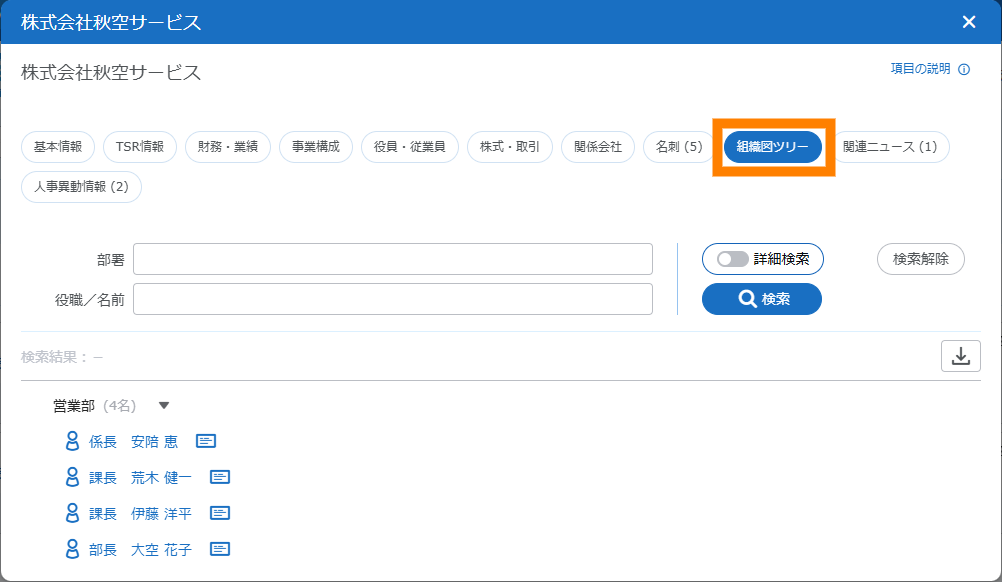Open business card icon for 荒木 健一

pyautogui.click(x=220, y=477)
